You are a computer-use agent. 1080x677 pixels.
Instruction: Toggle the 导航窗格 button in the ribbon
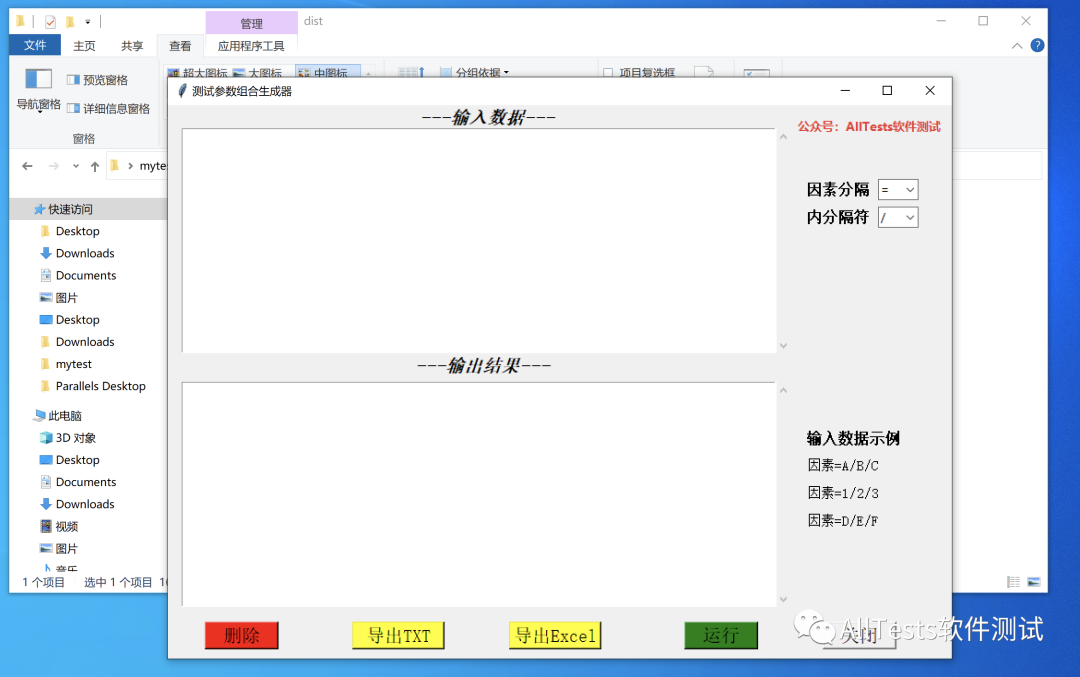click(x=39, y=90)
